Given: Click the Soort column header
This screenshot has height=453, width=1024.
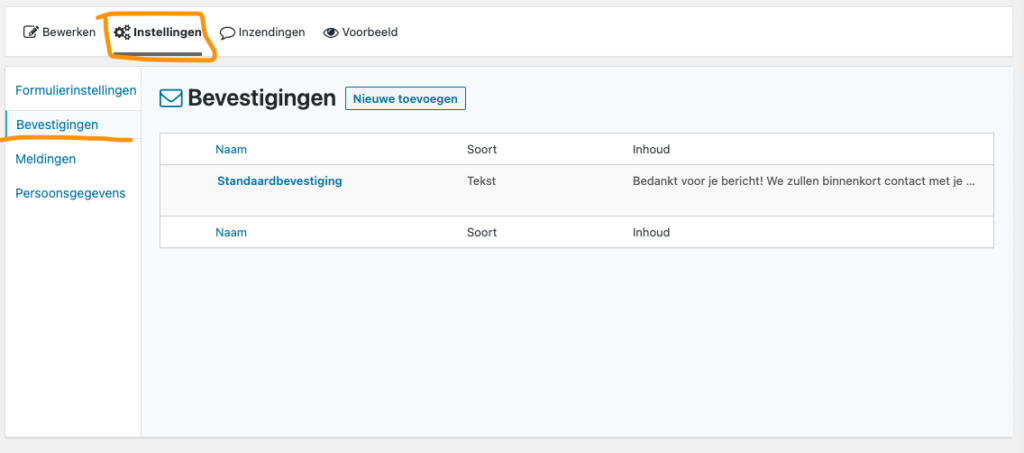Looking at the screenshot, I should pyautogui.click(x=482, y=149).
